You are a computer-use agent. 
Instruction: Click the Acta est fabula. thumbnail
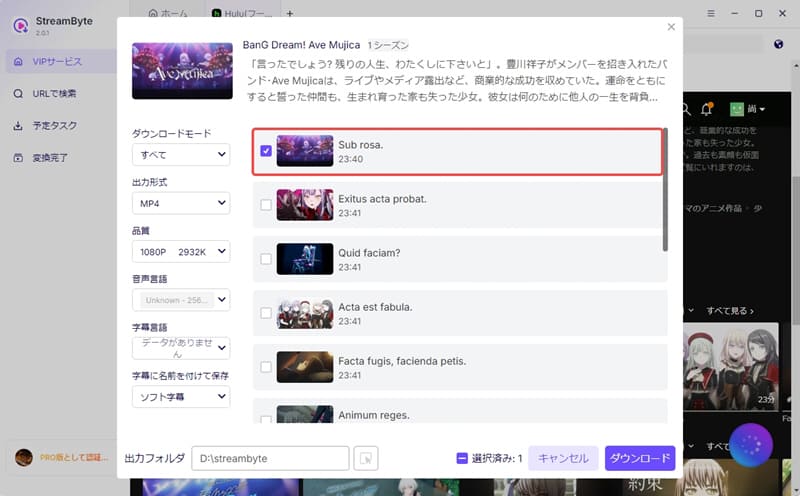(x=305, y=313)
